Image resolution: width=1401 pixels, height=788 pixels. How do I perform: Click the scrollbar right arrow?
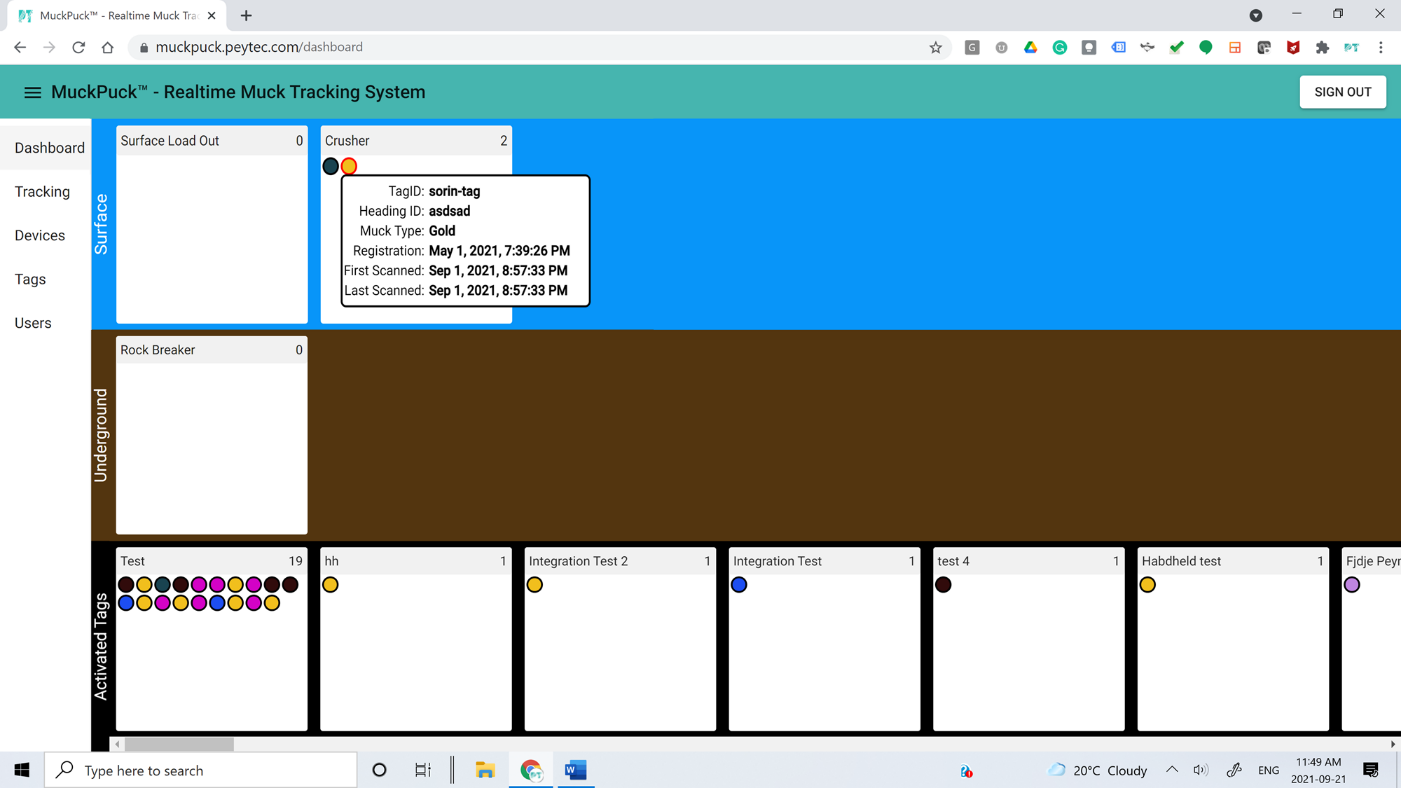pyautogui.click(x=1393, y=744)
